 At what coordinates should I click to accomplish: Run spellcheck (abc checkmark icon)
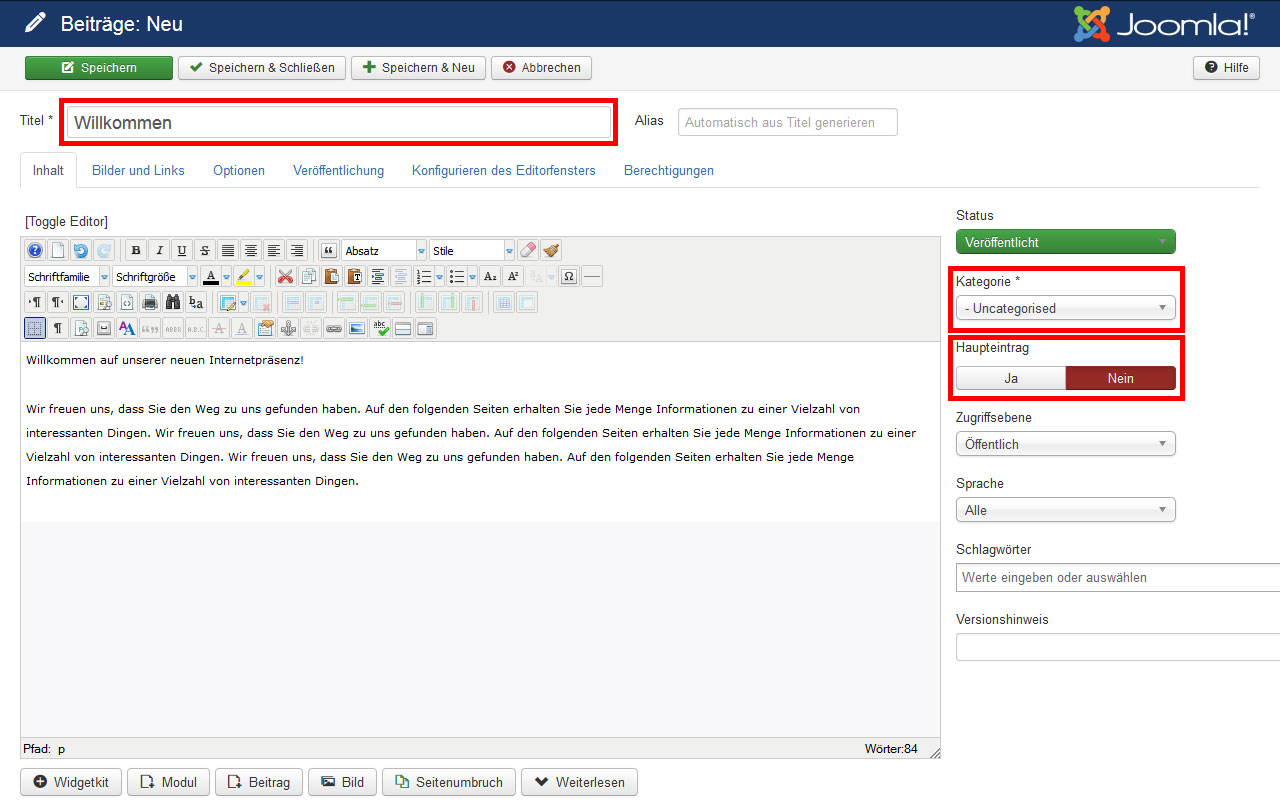pyautogui.click(x=380, y=328)
